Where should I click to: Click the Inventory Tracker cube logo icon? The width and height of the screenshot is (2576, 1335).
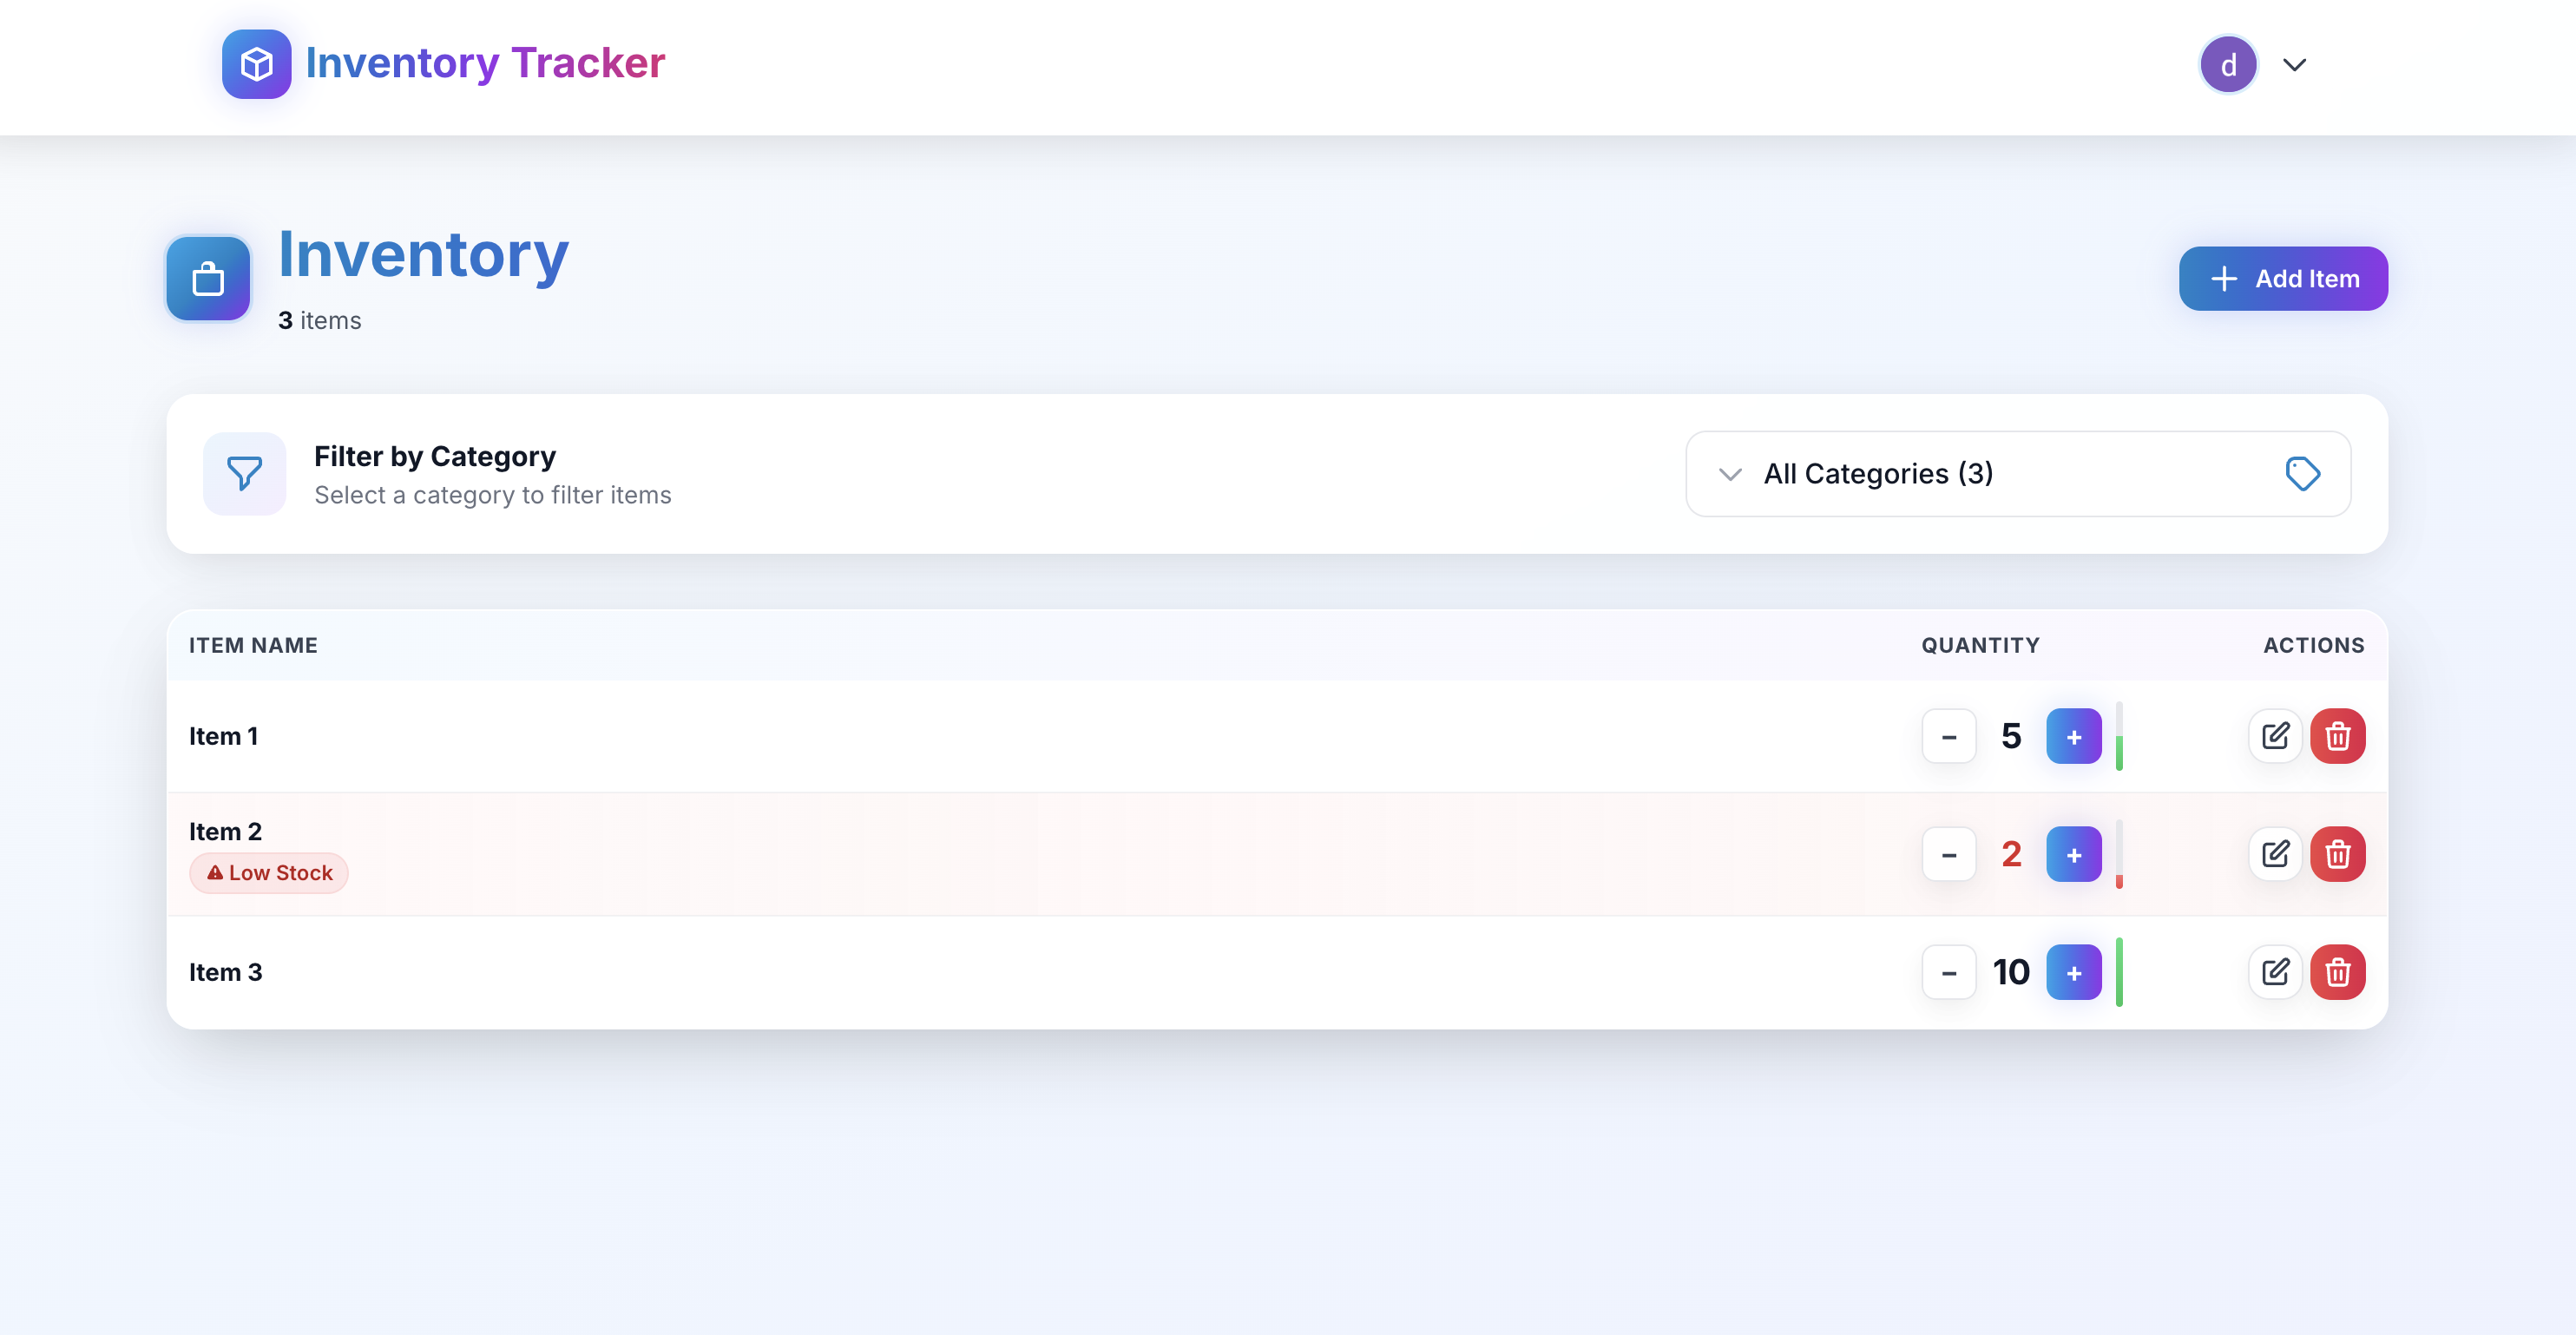[x=256, y=64]
